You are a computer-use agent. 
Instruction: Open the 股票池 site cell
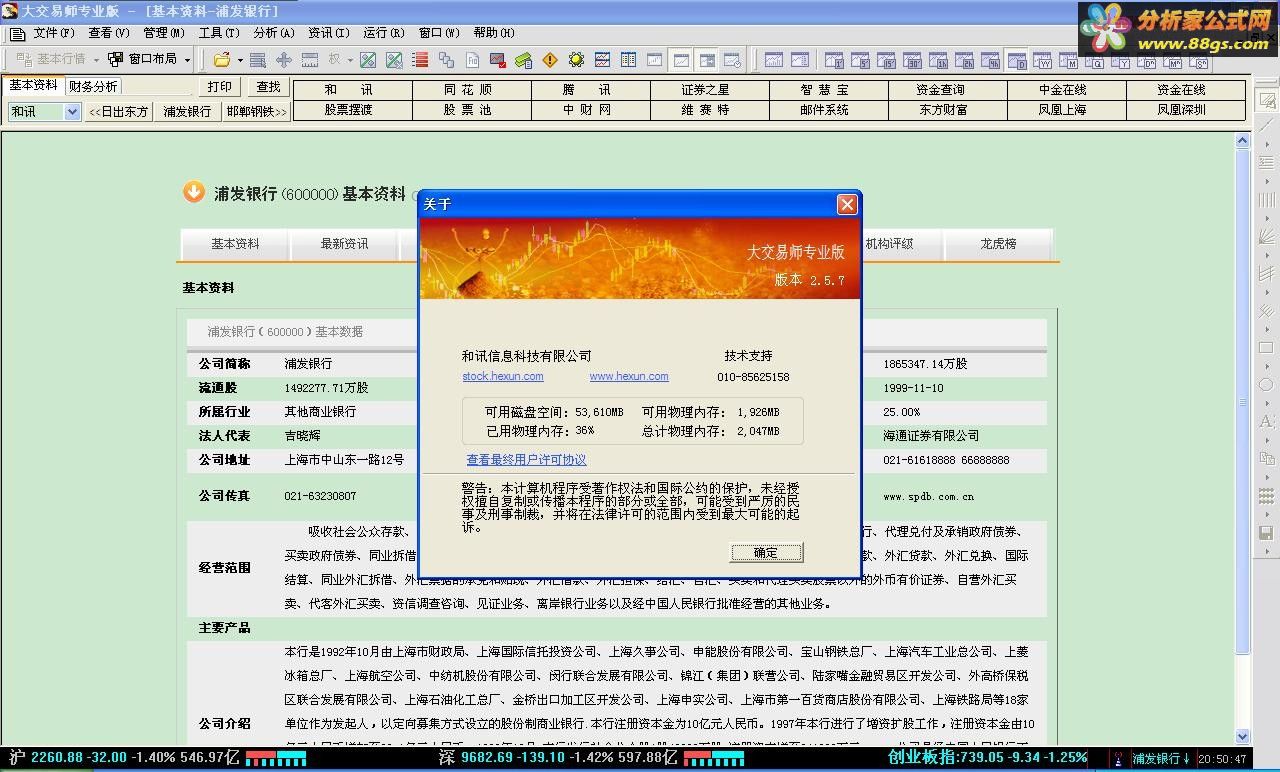[468, 110]
